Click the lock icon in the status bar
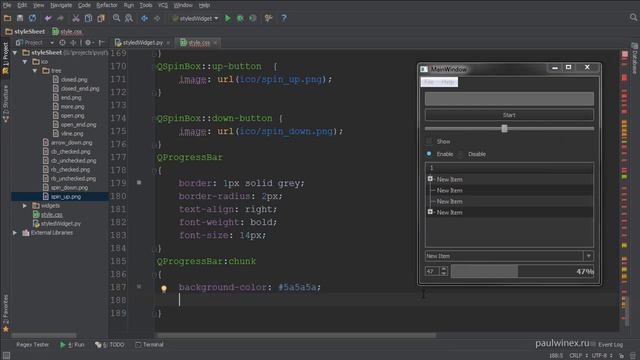The height and width of the screenshot is (360, 640). pos(621,356)
